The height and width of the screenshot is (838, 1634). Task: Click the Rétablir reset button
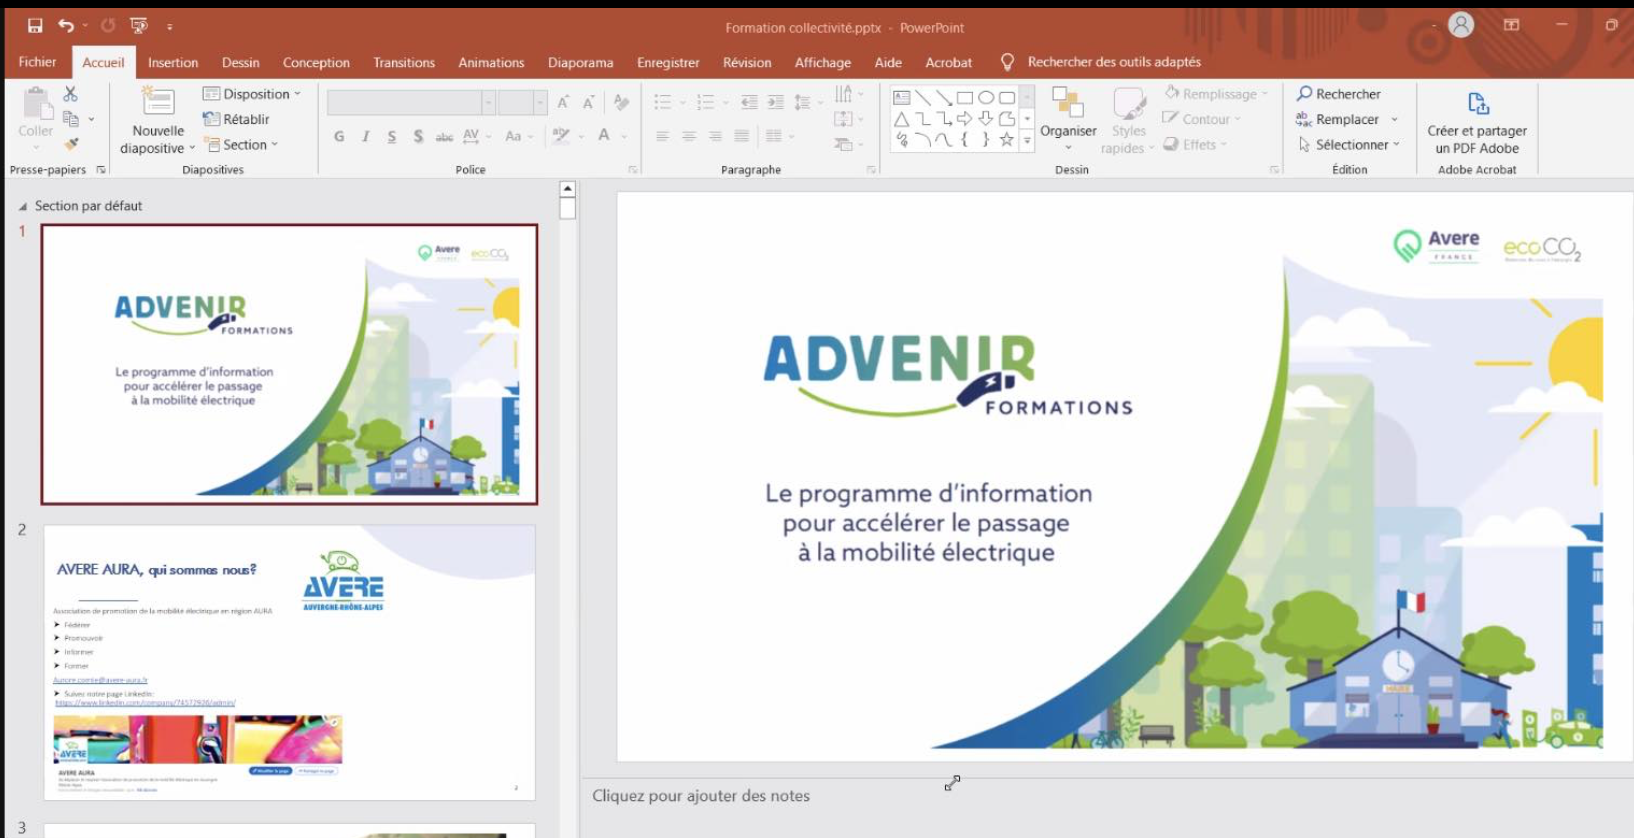[237, 119]
